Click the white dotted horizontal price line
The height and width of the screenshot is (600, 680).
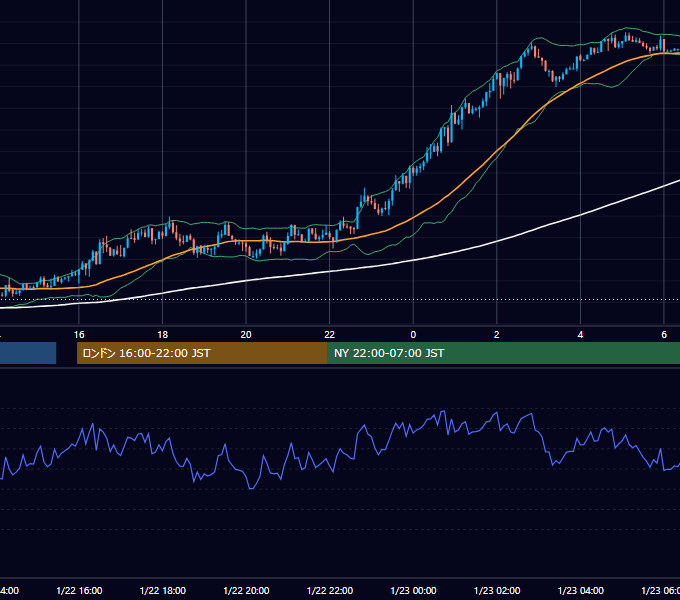pyautogui.click(x=340, y=299)
